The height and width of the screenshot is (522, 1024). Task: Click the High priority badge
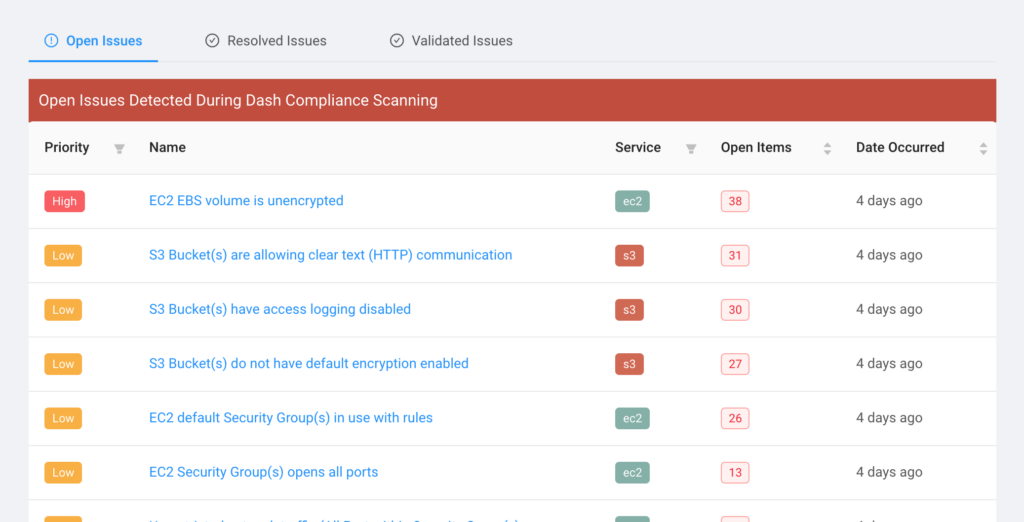coord(65,201)
